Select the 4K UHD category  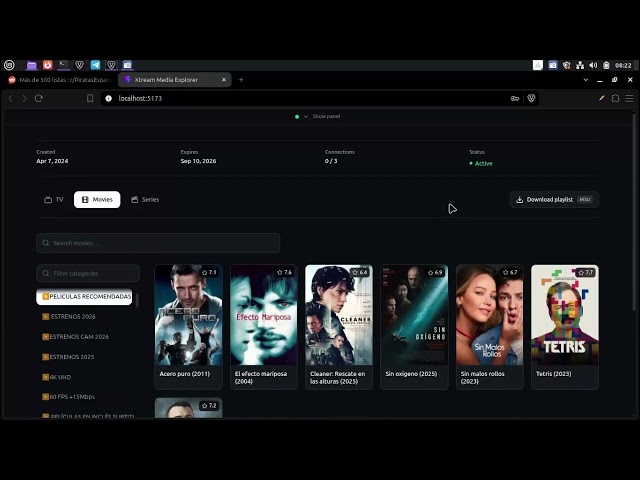point(84,377)
